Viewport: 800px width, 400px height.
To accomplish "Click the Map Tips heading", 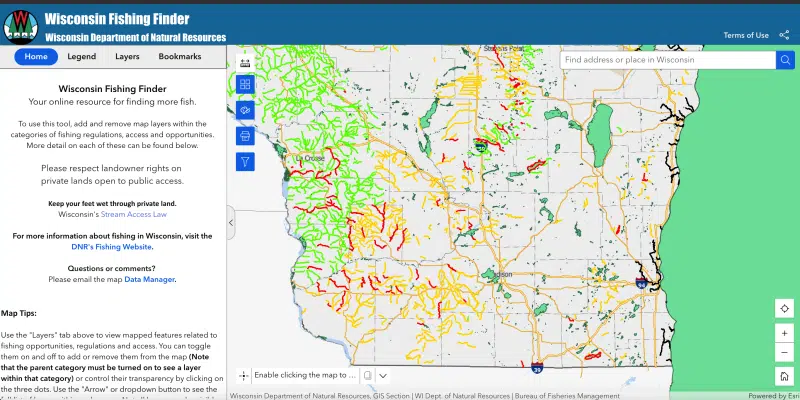I will 19,313.
